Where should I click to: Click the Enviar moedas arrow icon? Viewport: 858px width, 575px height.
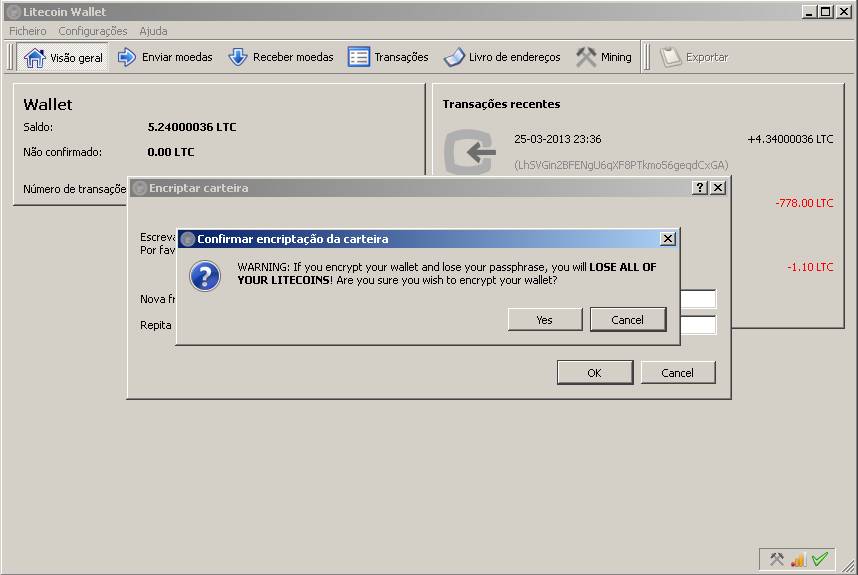tap(126, 57)
